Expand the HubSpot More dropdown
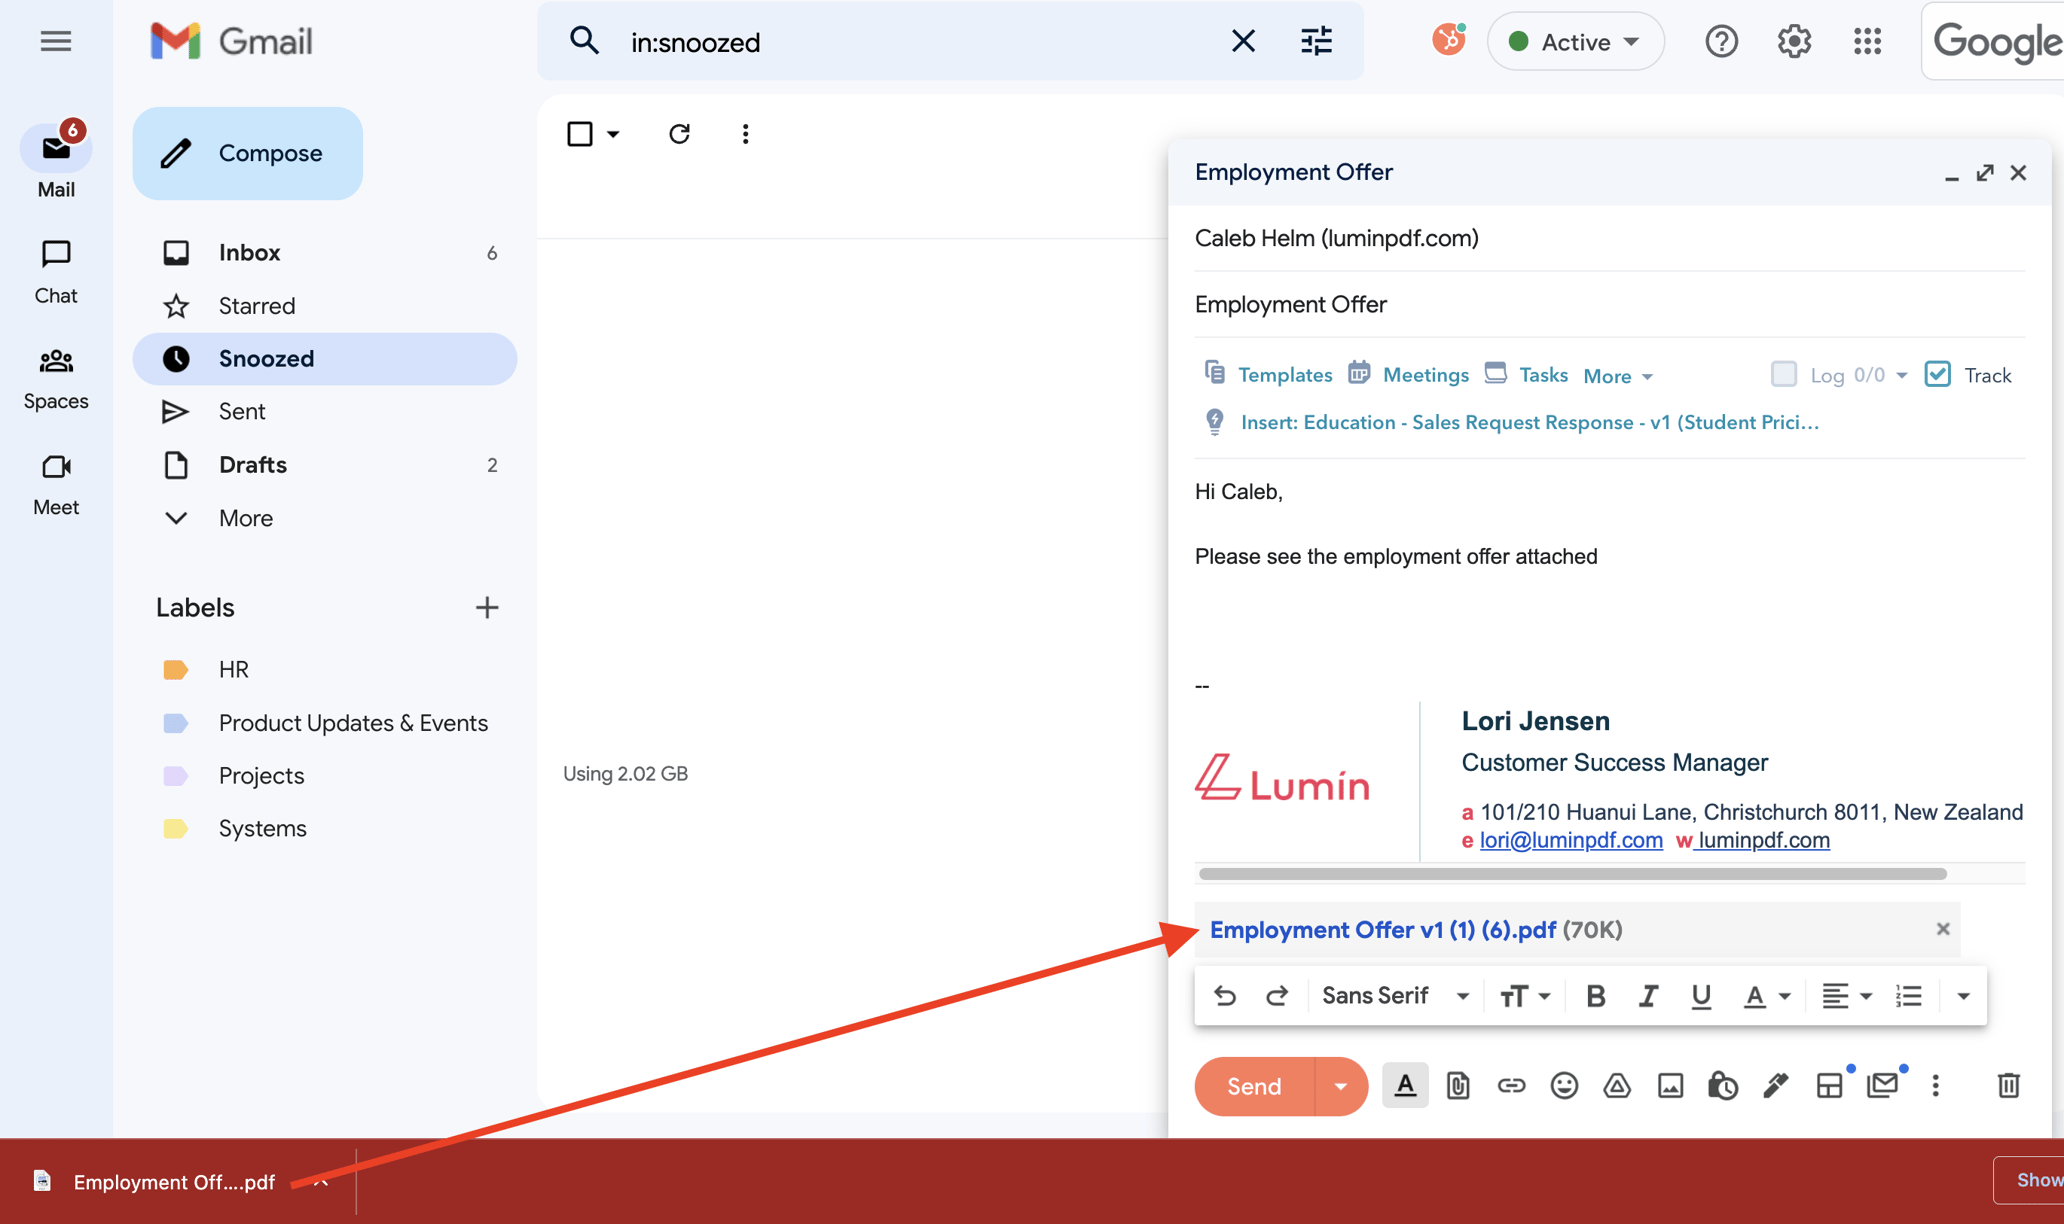This screenshot has height=1224, width=2064. 1618,376
